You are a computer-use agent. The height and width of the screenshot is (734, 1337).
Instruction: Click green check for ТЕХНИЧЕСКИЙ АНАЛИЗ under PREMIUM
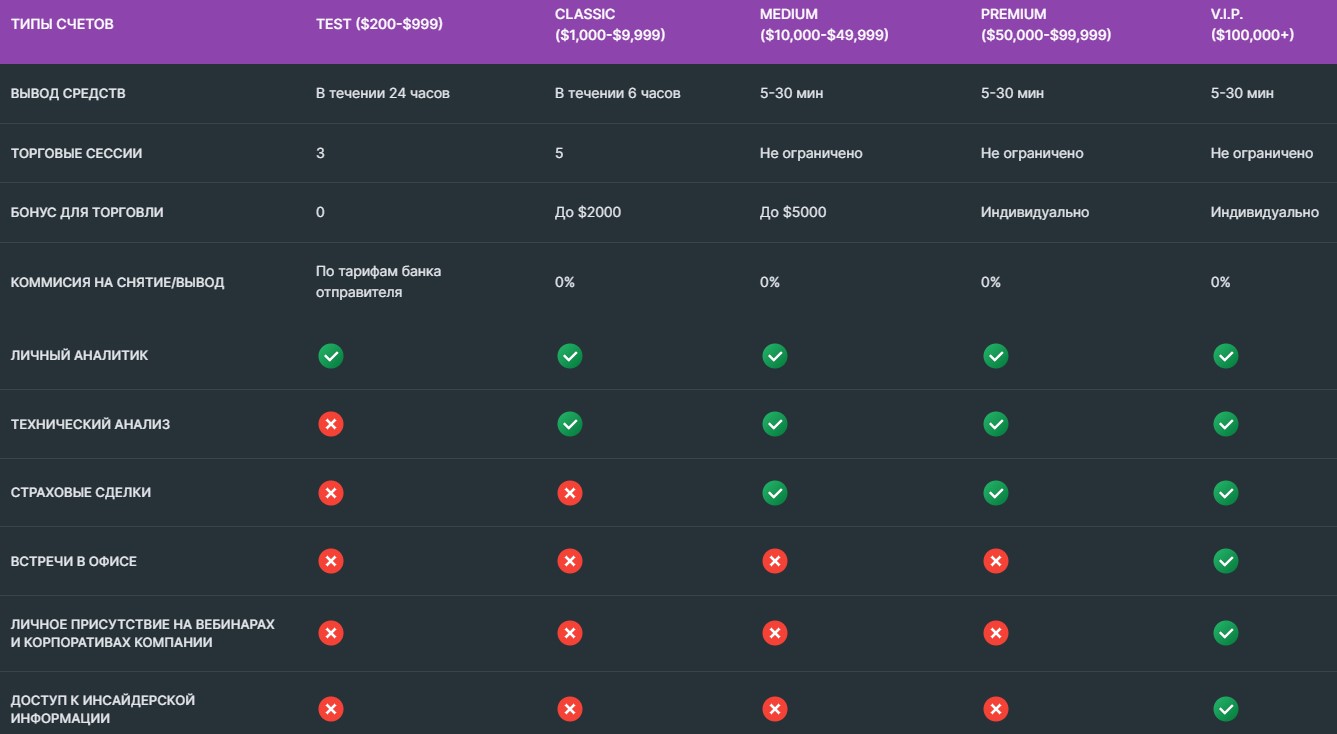point(996,424)
